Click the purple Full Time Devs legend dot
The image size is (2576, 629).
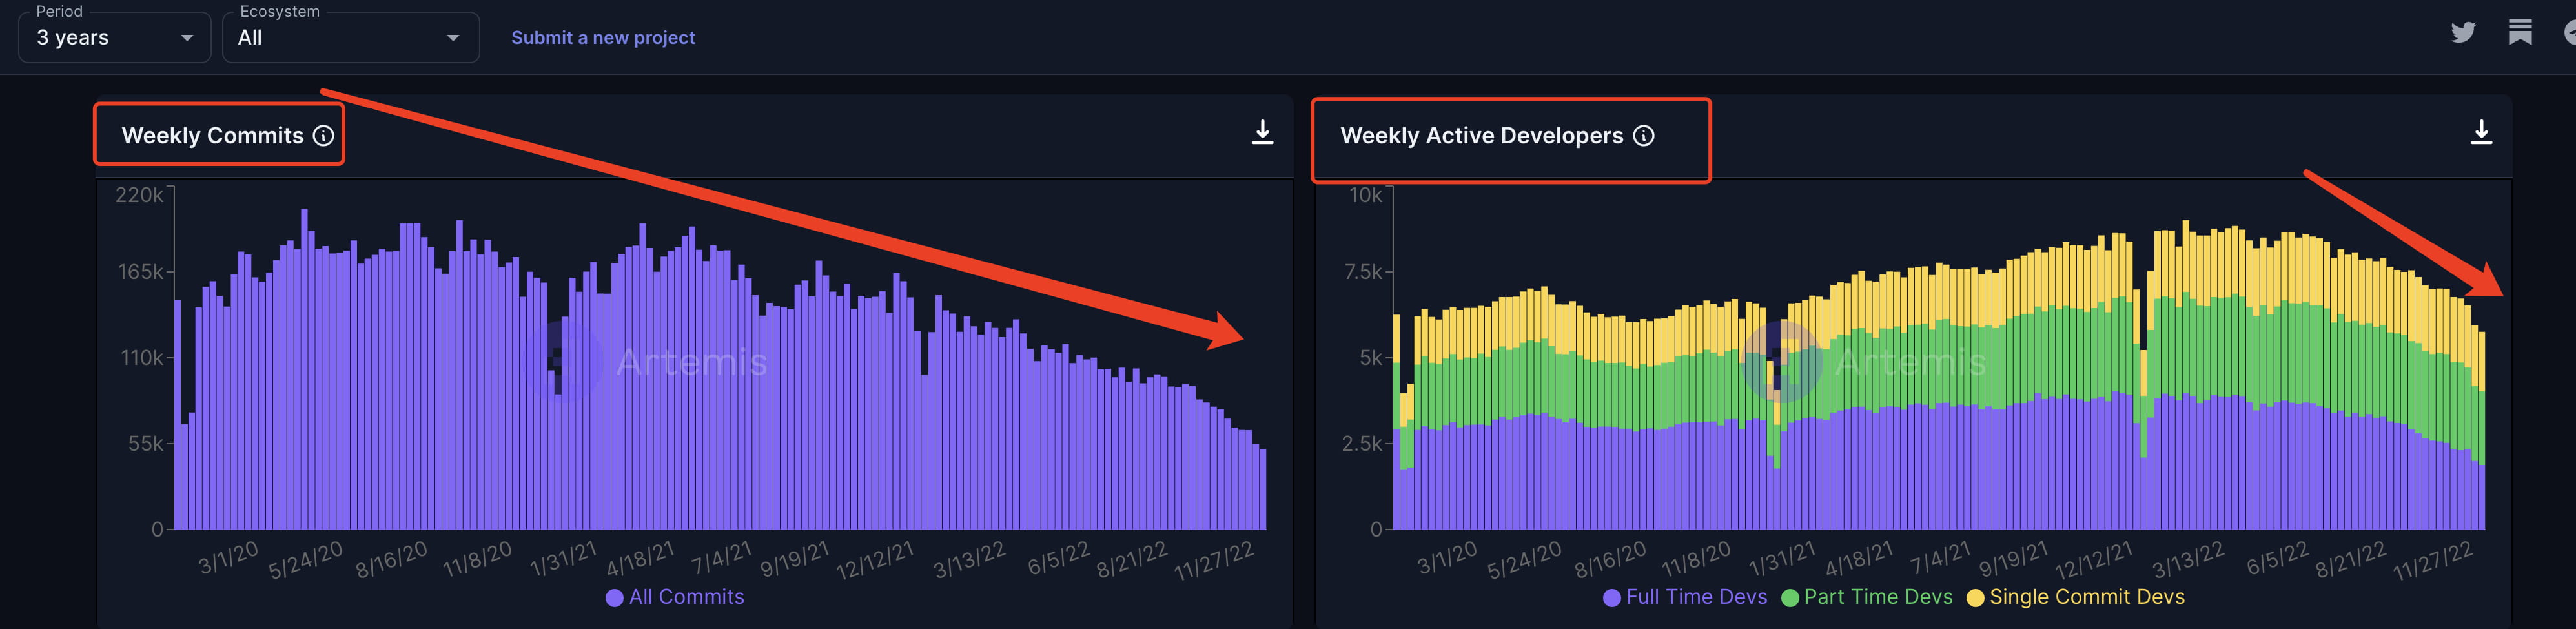coord(1611,598)
